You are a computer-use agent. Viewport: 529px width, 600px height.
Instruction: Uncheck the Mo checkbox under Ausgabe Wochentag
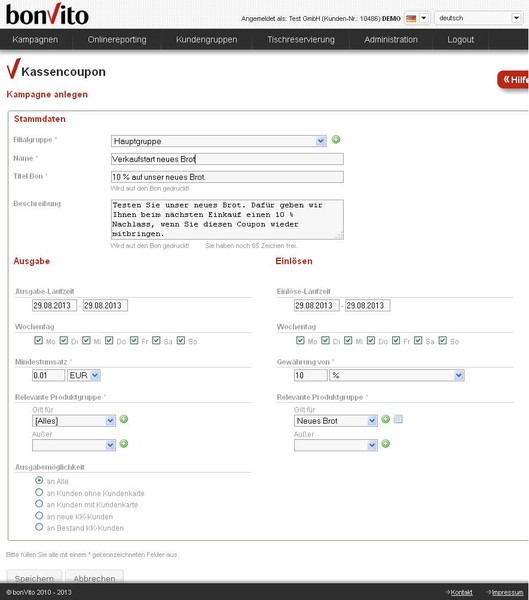(38, 340)
